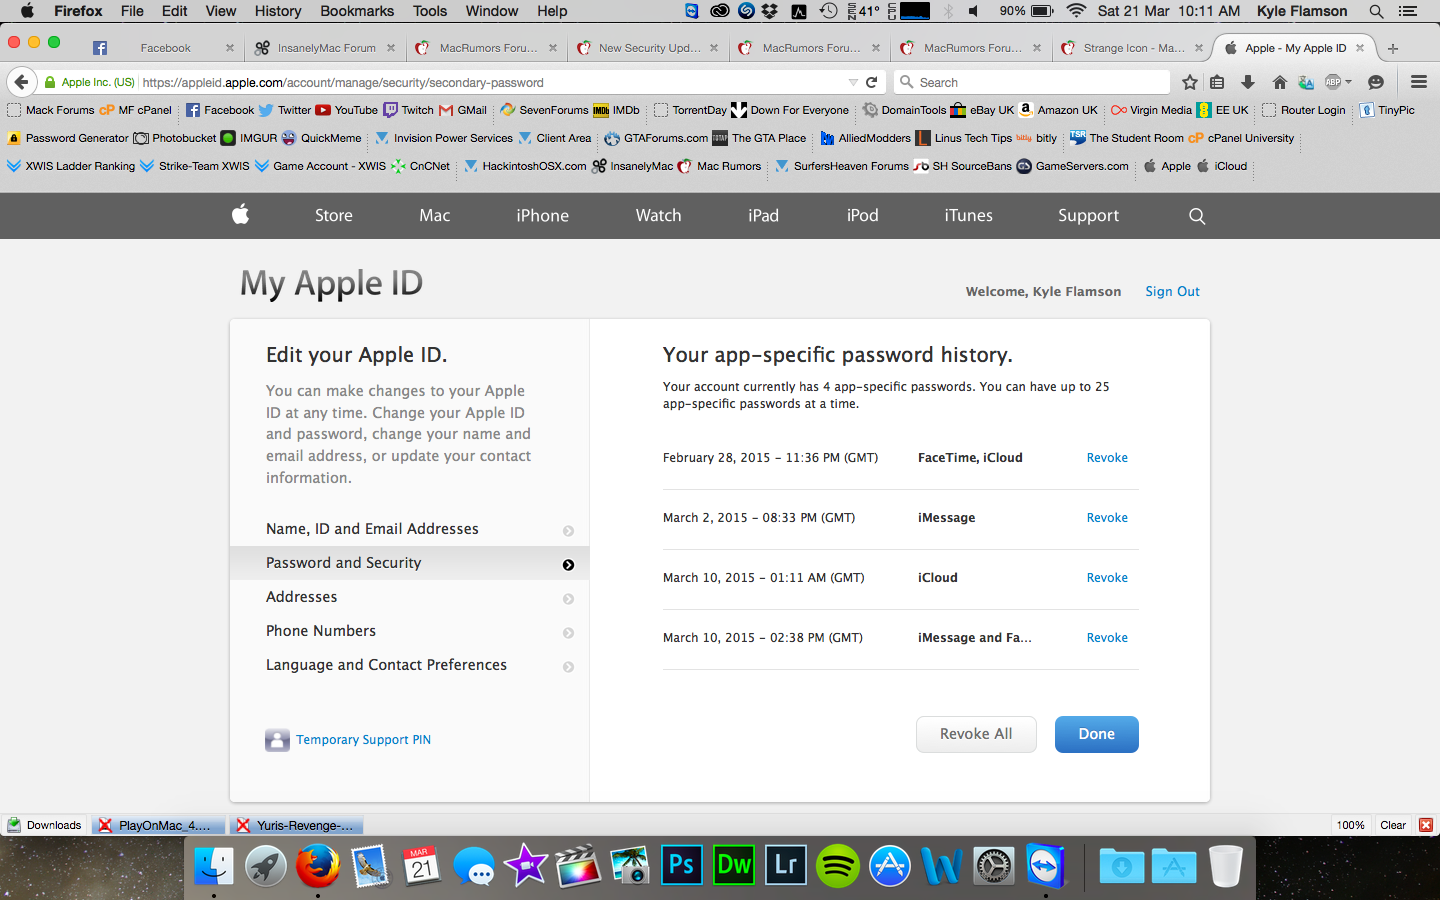Viewport: 1440px width, 900px height.
Task: Open the History menu
Action: click(x=278, y=11)
